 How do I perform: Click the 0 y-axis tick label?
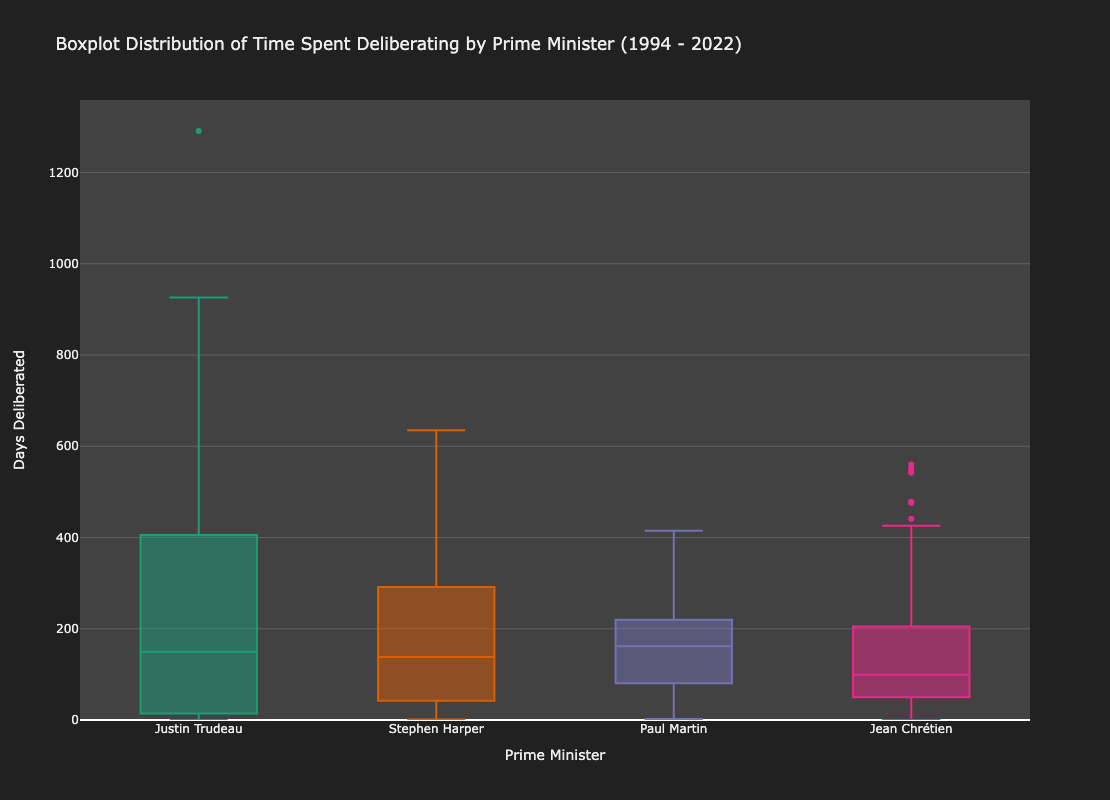(75, 720)
